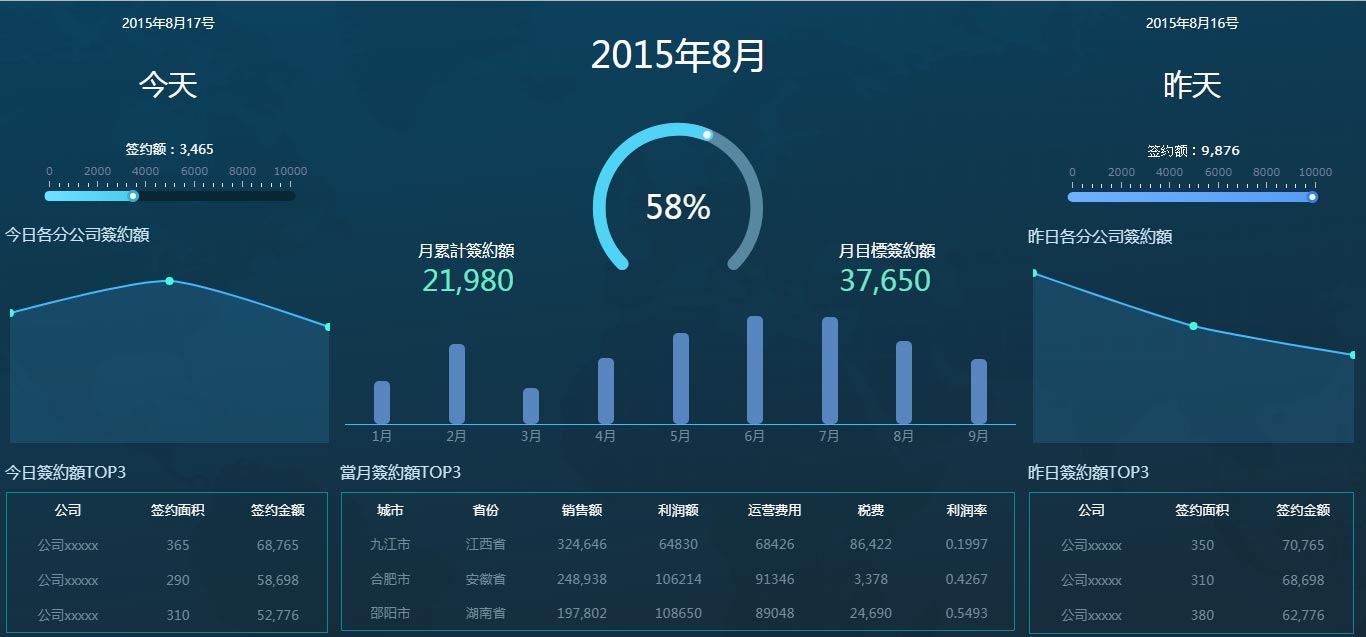
Task: Click the sales value 324,646
Action: tap(582, 544)
